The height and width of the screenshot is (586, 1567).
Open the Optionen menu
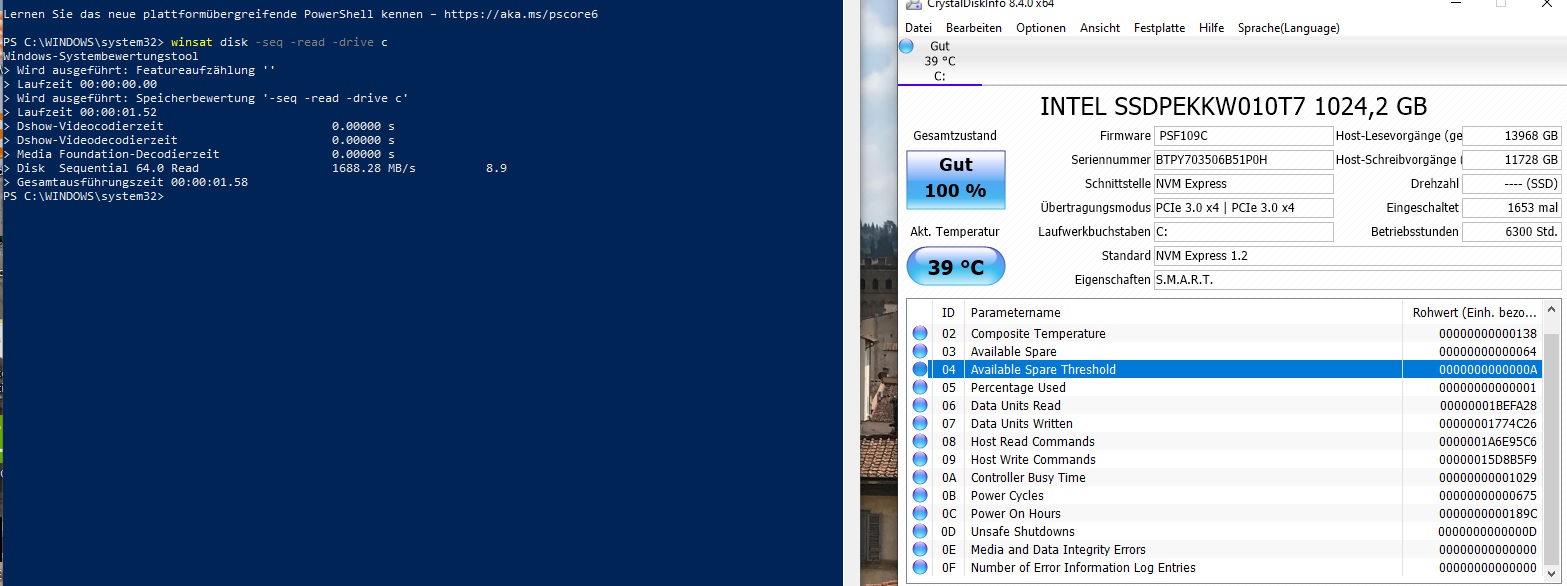coord(1041,28)
